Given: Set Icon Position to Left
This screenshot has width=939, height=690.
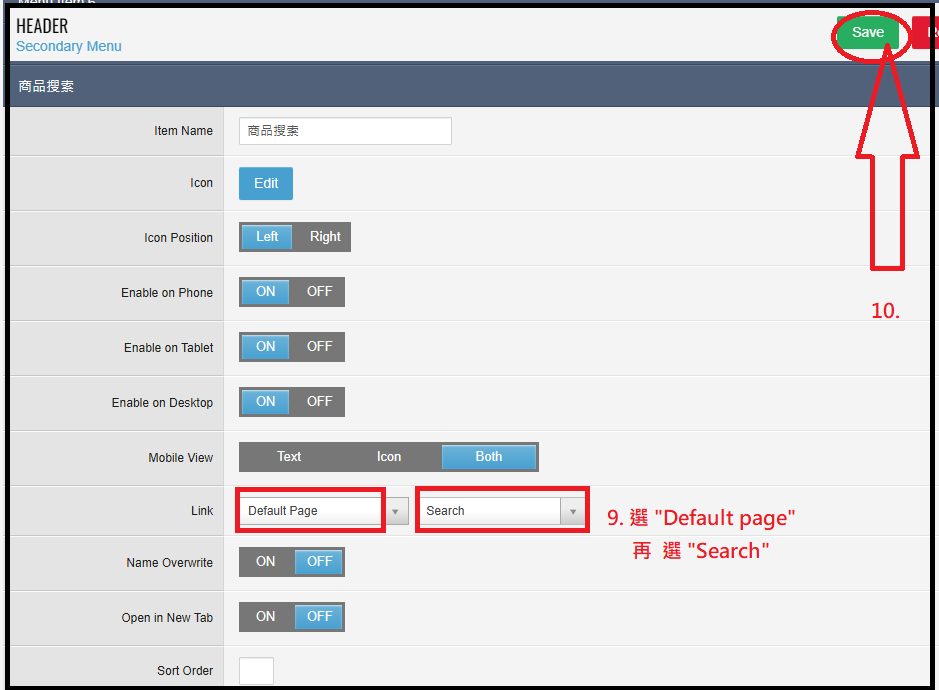Looking at the screenshot, I should [x=267, y=237].
